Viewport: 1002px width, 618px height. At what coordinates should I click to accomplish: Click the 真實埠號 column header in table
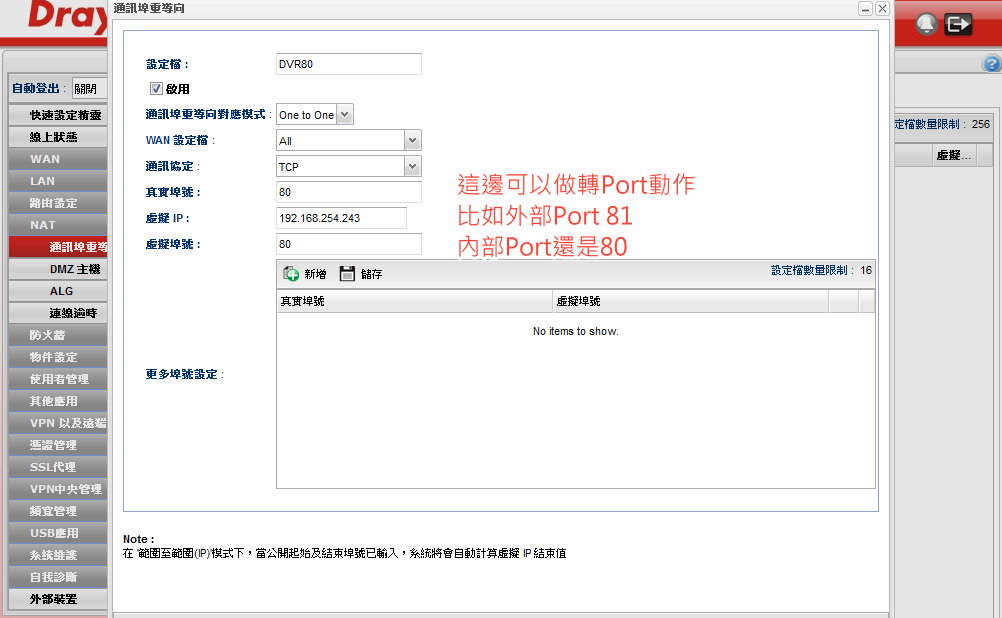[414, 301]
